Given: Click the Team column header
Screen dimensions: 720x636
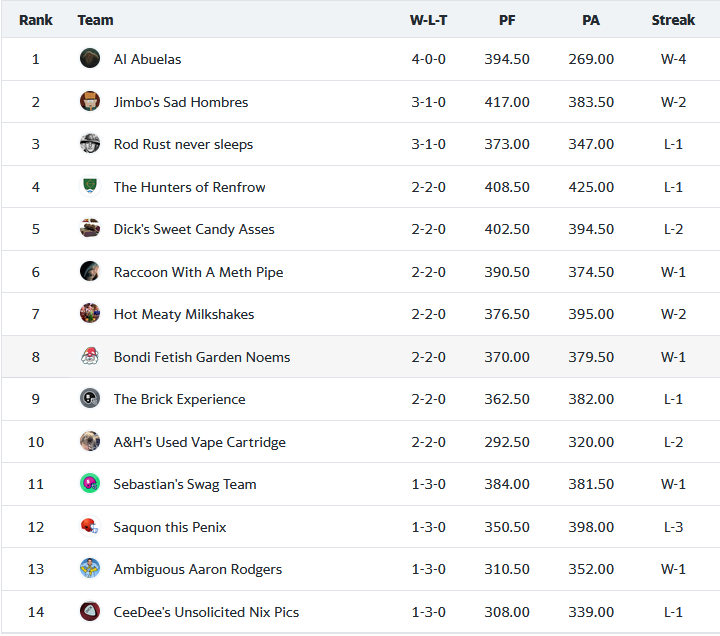Looking at the screenshot, I should pos(95,20).
